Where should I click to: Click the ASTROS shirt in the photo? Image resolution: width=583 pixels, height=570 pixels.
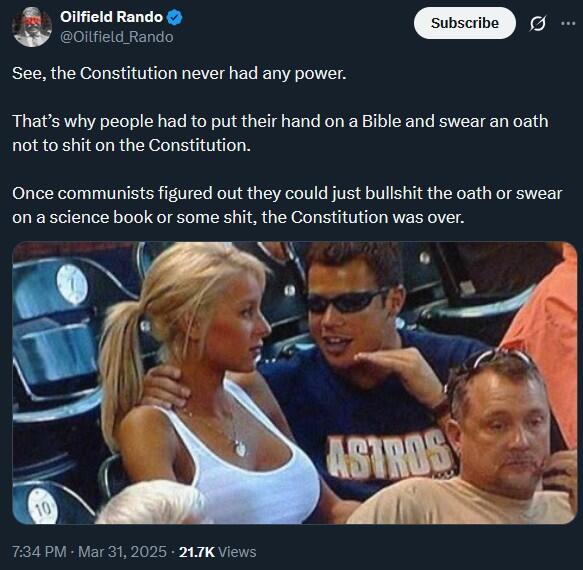(x=390, y=456)
